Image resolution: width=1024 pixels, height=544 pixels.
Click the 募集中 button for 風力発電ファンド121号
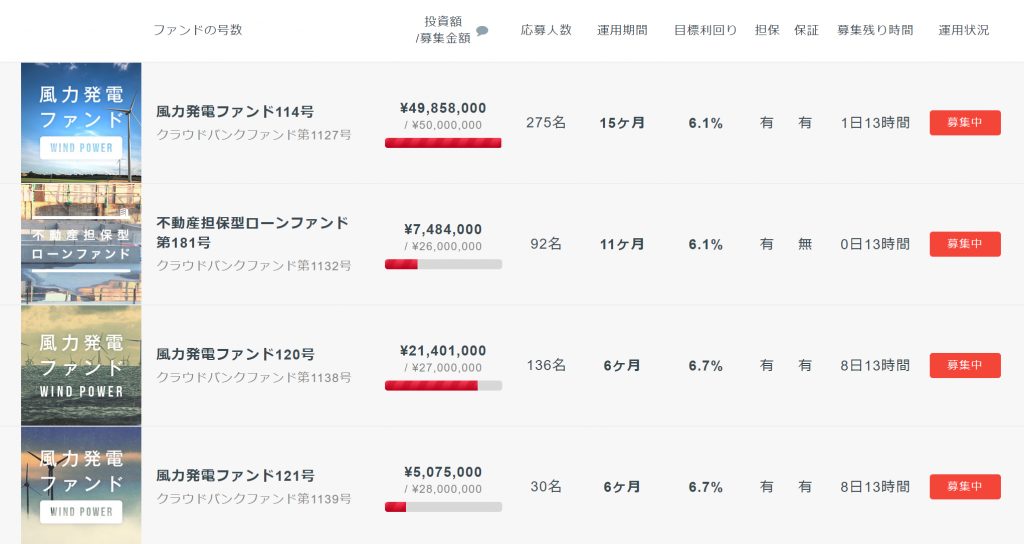pos(965,487)
